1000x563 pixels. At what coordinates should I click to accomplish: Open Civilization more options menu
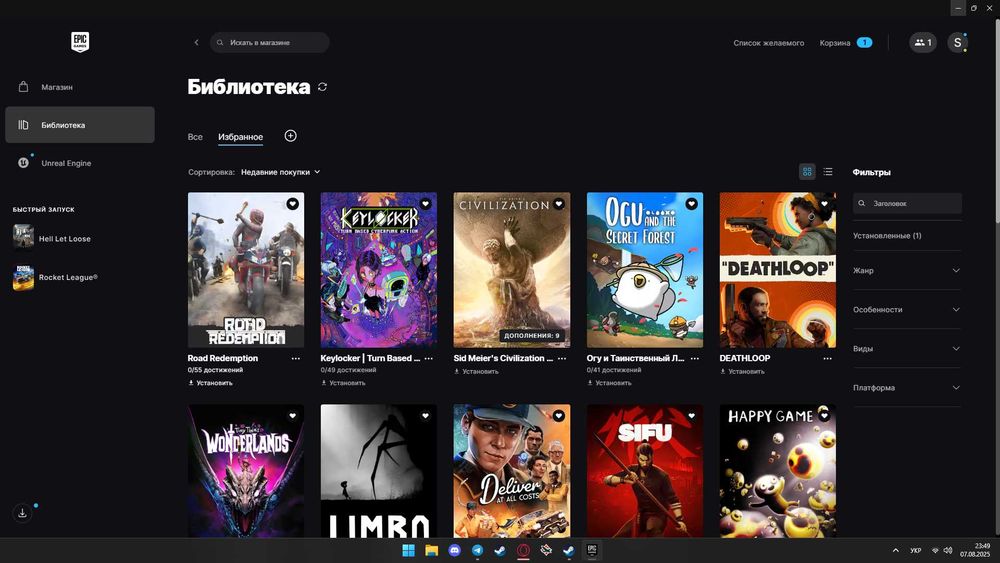pyautogui.click(x=562, y=358)
